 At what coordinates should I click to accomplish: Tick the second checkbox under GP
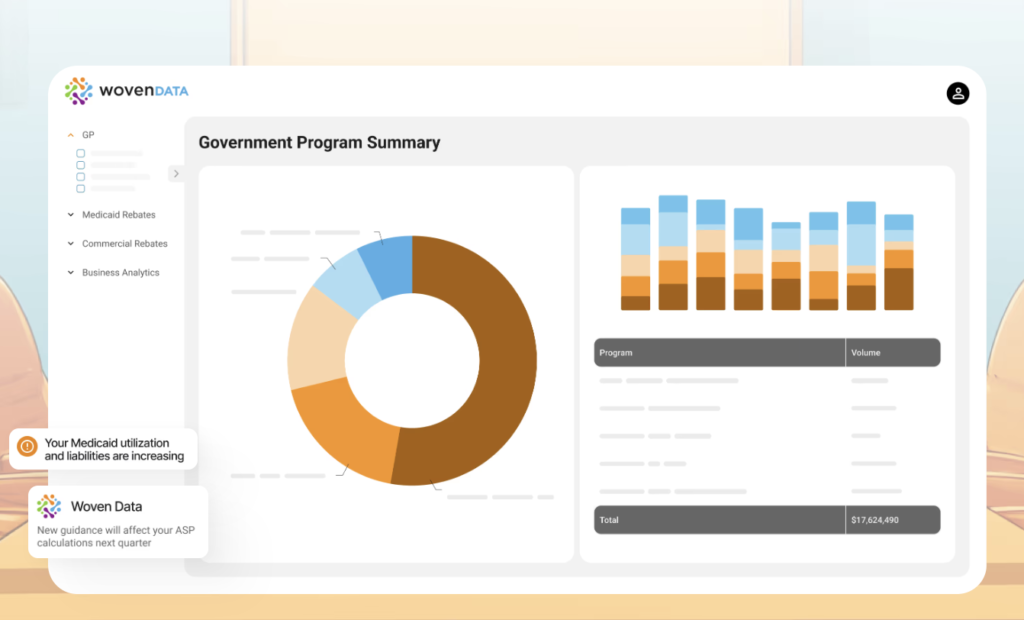click(x=80, y=165)
